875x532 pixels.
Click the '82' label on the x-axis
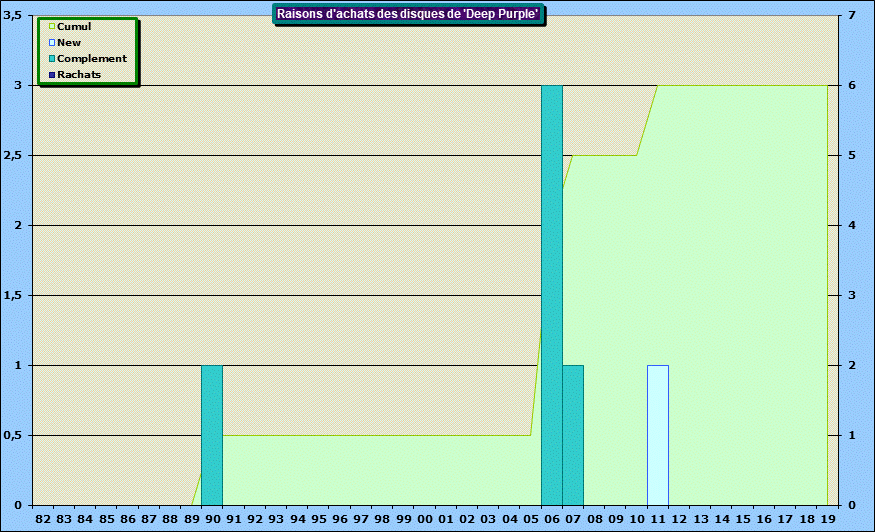click(x=42, y=519)
